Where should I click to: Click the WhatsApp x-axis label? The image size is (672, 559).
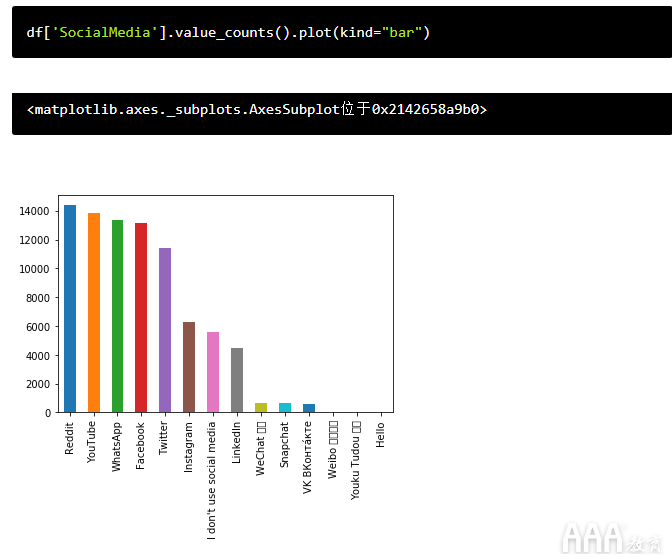coord(116,447)
